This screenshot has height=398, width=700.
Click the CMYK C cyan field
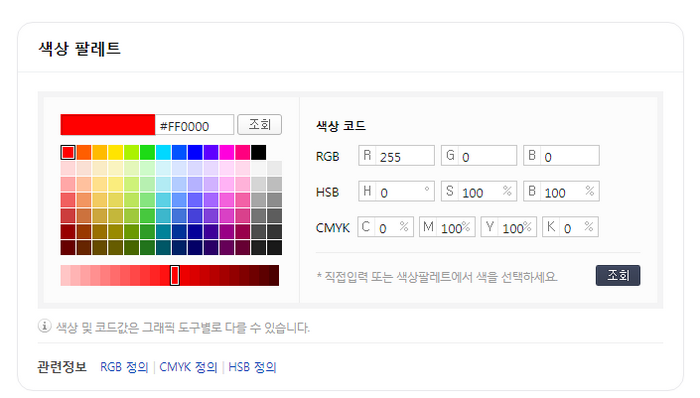pos(386,227)
